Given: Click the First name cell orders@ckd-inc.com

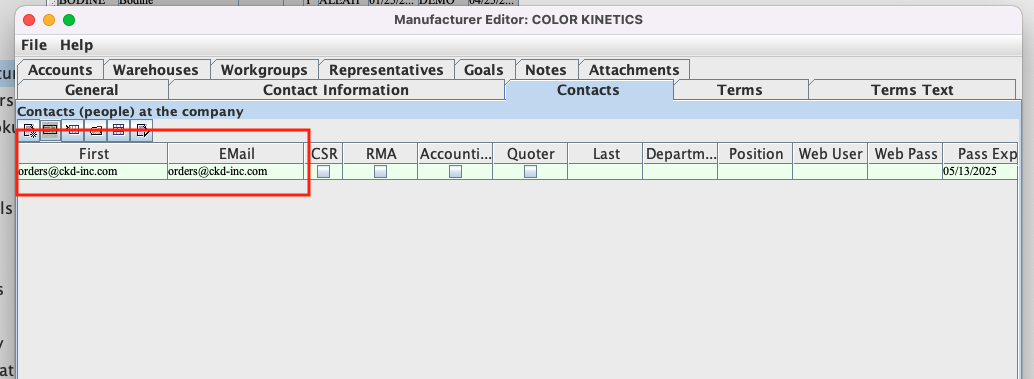Looking at the screenshot, I should tap(92, 171).
